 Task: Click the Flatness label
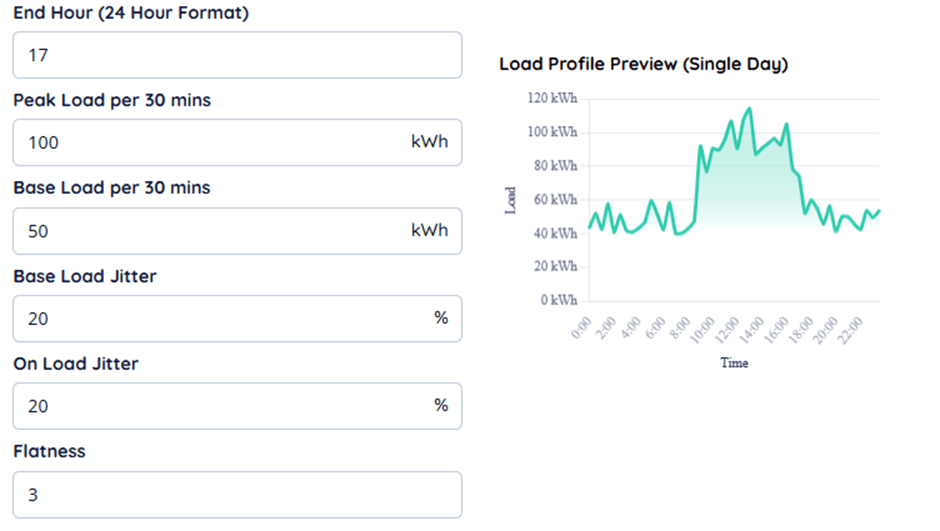click(x=49, y=451)
